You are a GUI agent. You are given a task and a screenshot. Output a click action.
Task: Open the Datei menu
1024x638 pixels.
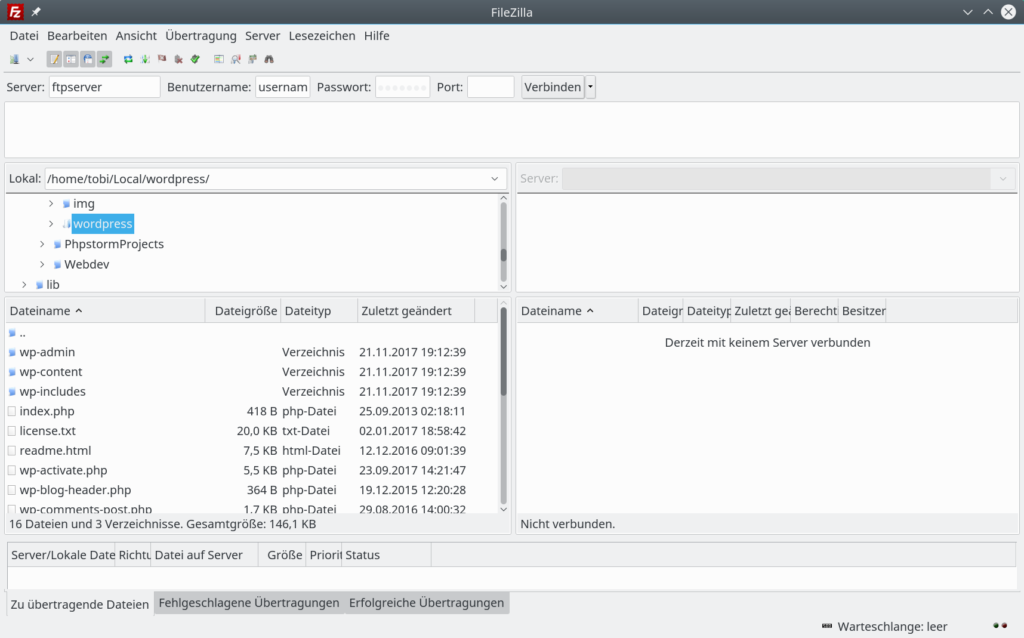(24, 36)
